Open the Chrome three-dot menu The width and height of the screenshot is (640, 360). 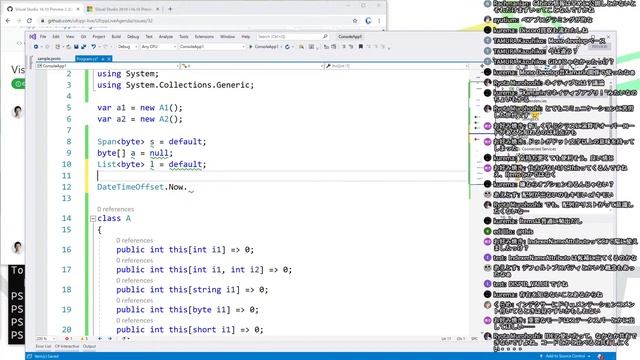pos(379,20)
